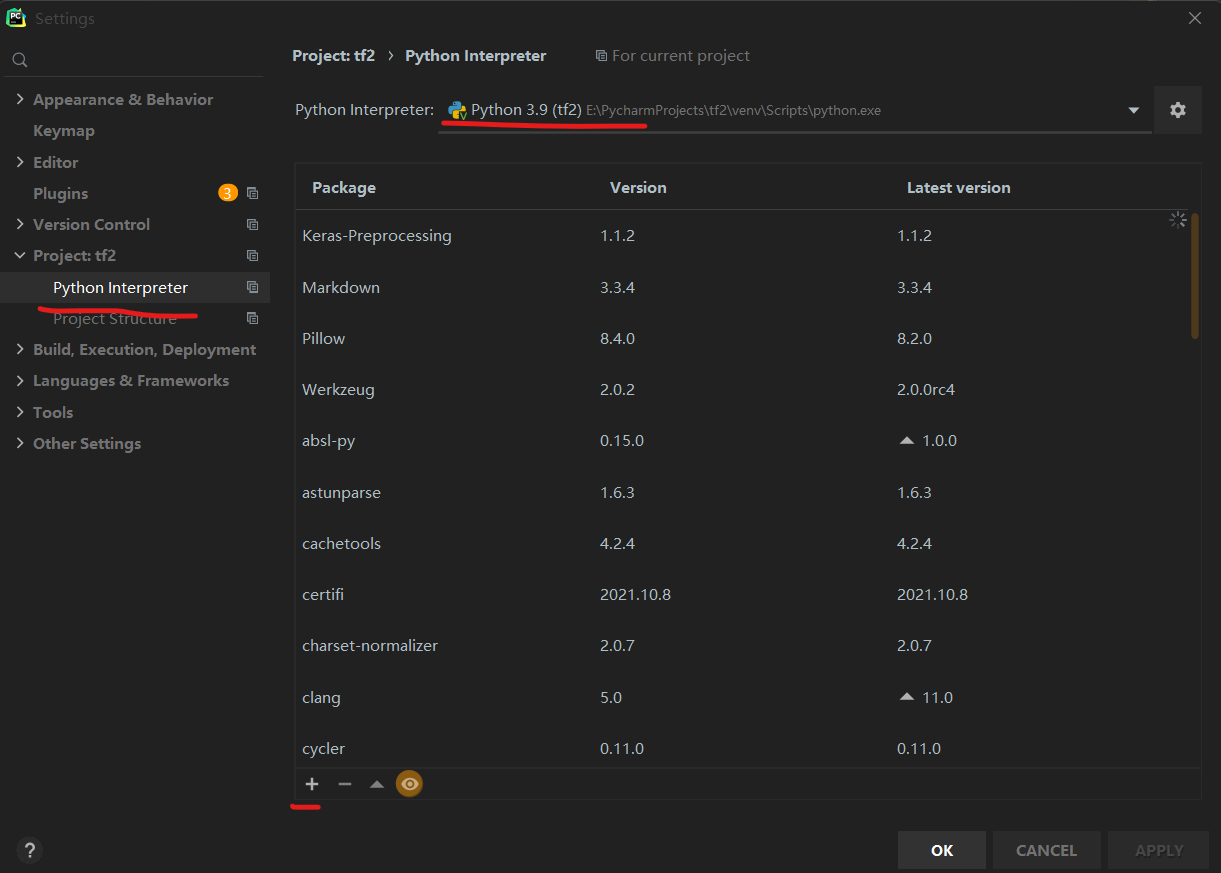This screenshot has width=1221, height=873.
Task: Click the upgrade arrow beside clang 11.0
Action: point(907,697)
